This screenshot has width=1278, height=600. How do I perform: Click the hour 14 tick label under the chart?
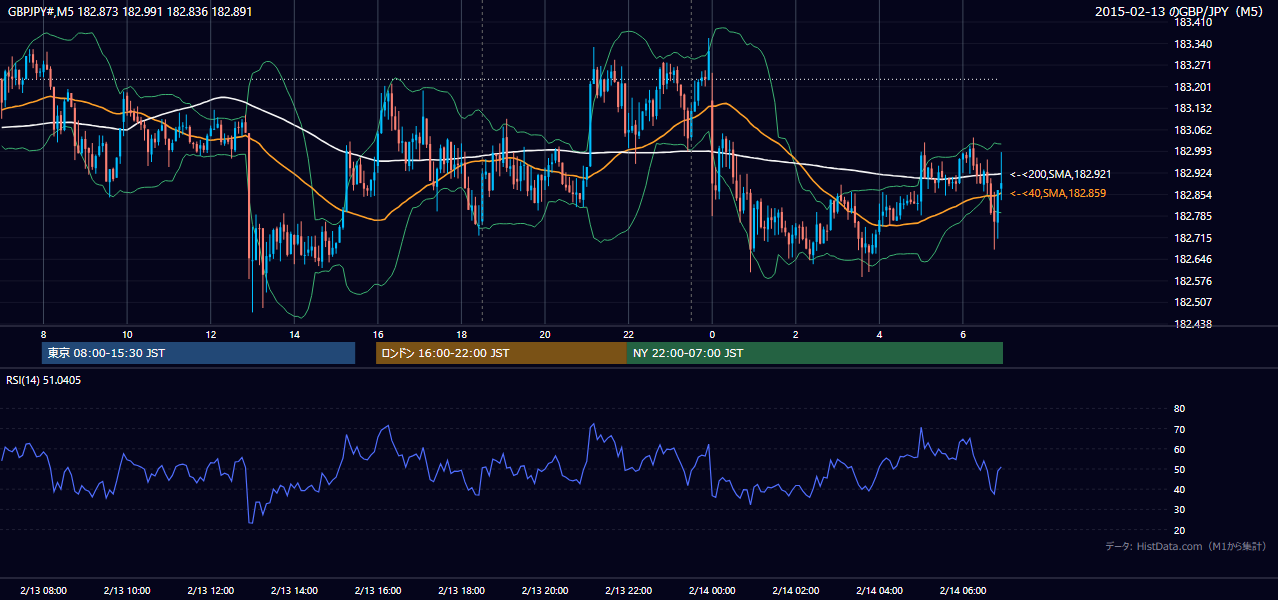294,334
